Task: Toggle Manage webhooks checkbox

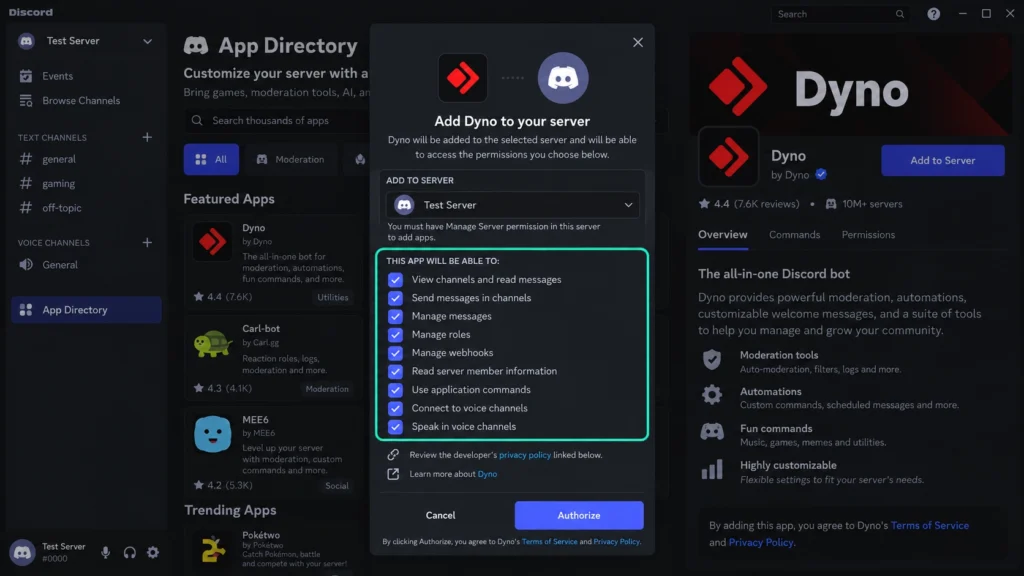Action: 395,353
